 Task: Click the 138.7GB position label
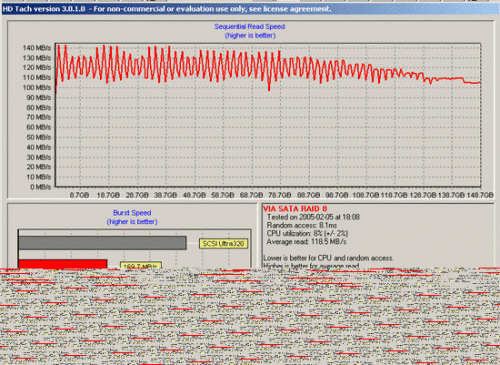(451, 195)
